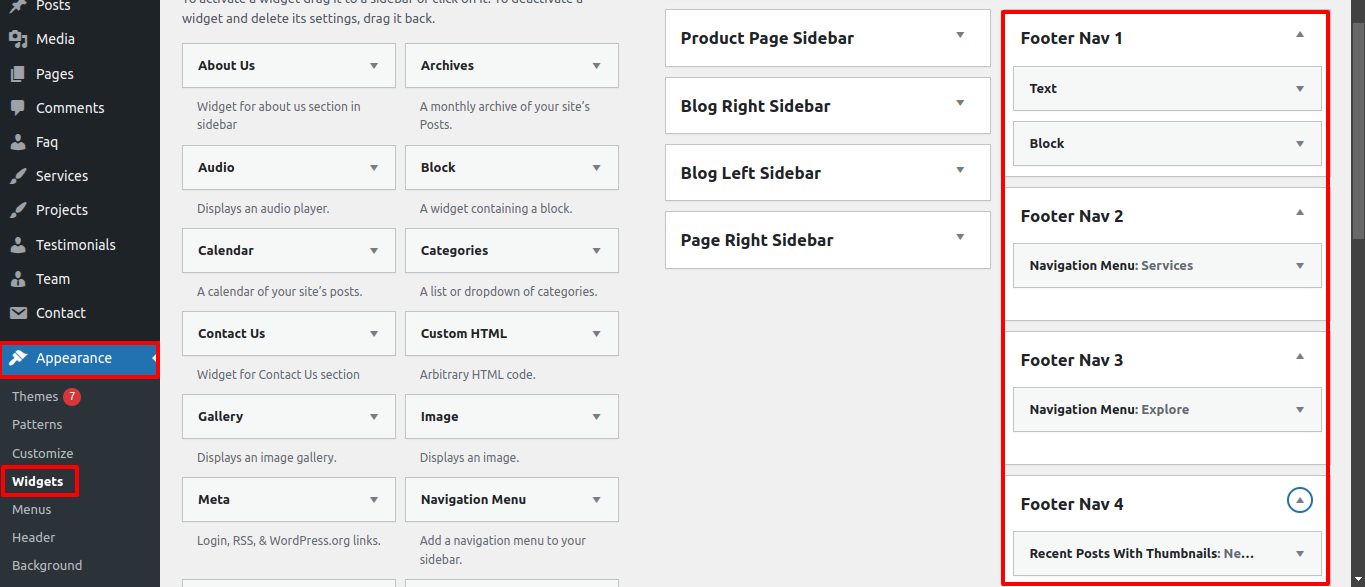Click the Faq person icon
Image resolution: width=1365 pixels, height=587 pixels.
point(18,142)
